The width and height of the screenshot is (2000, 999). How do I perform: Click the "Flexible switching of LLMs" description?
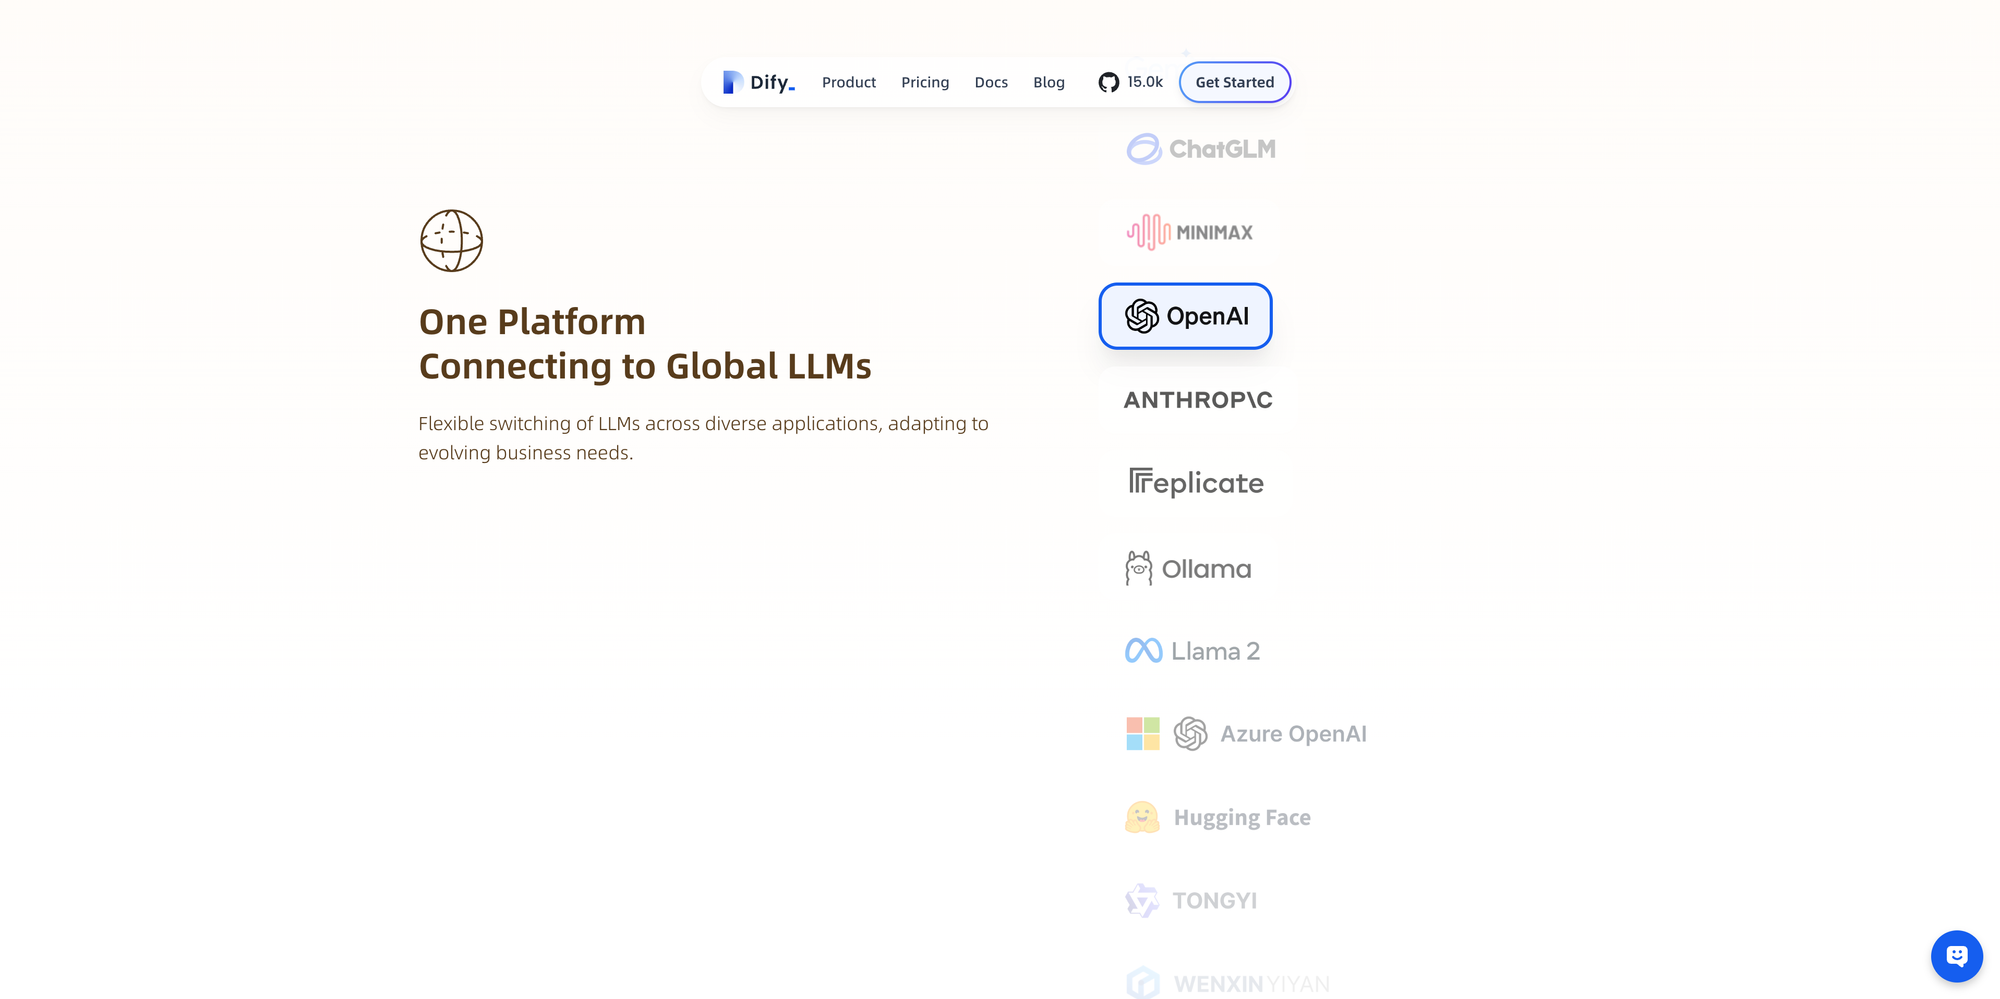pos(704,438)
